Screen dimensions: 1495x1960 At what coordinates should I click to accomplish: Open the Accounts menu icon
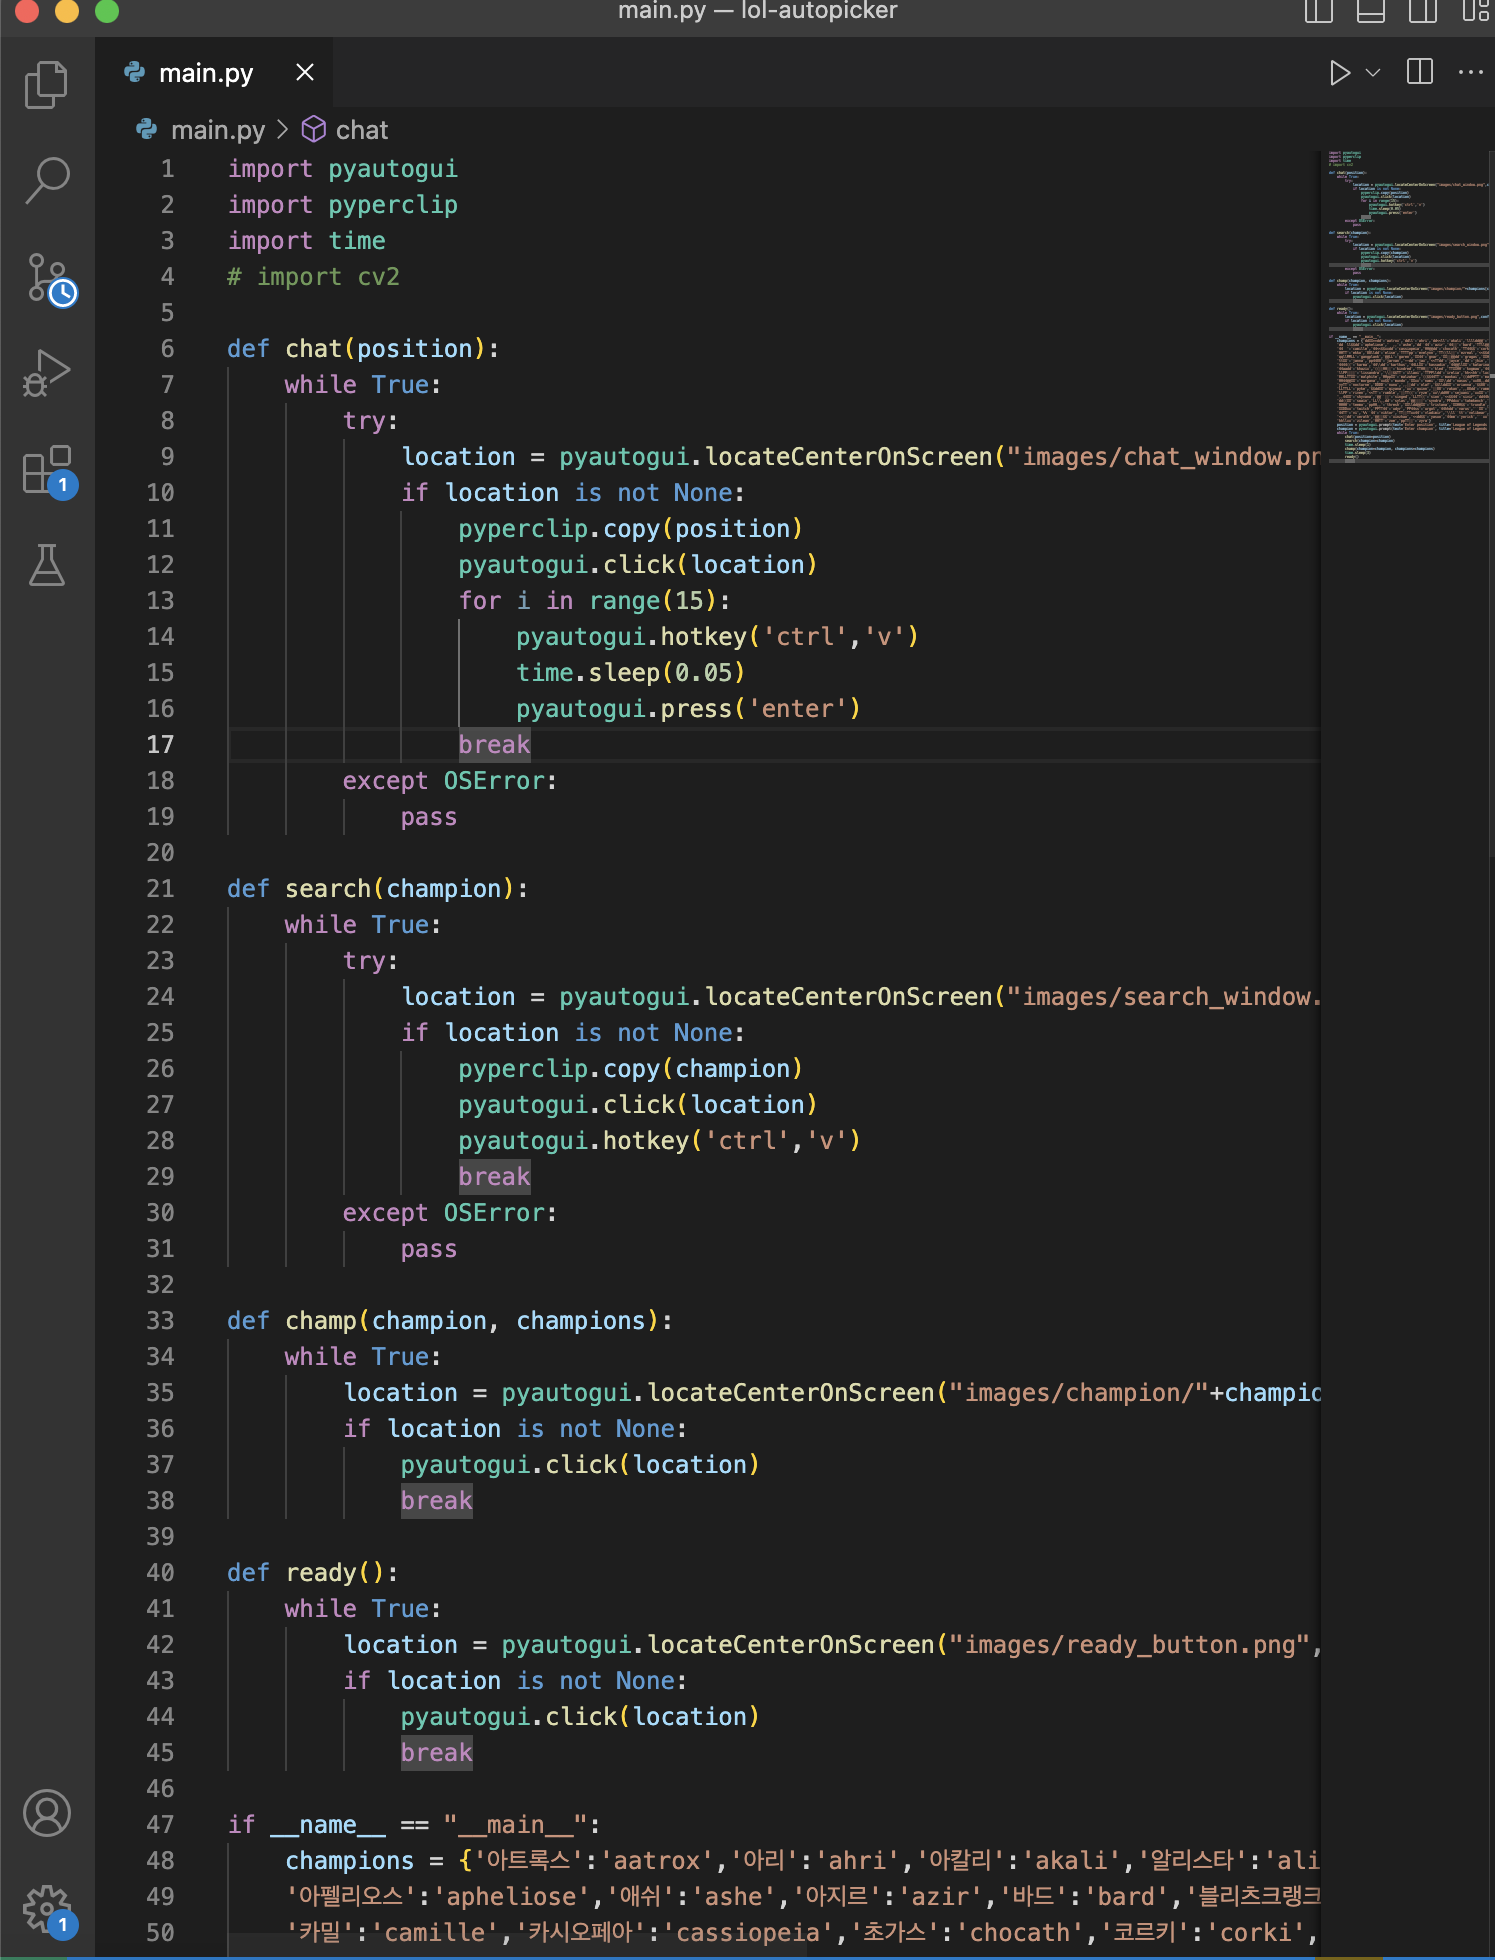(46, 1813)
